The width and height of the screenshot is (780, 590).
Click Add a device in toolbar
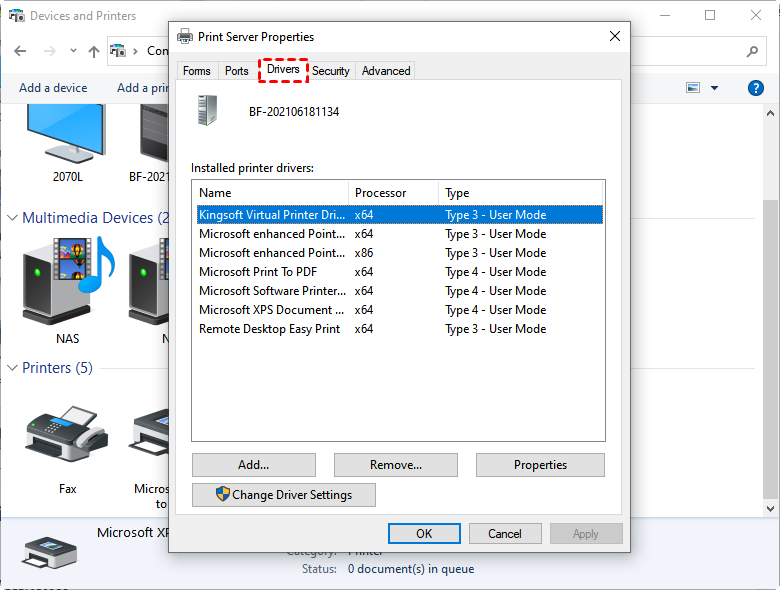[53, 88]
